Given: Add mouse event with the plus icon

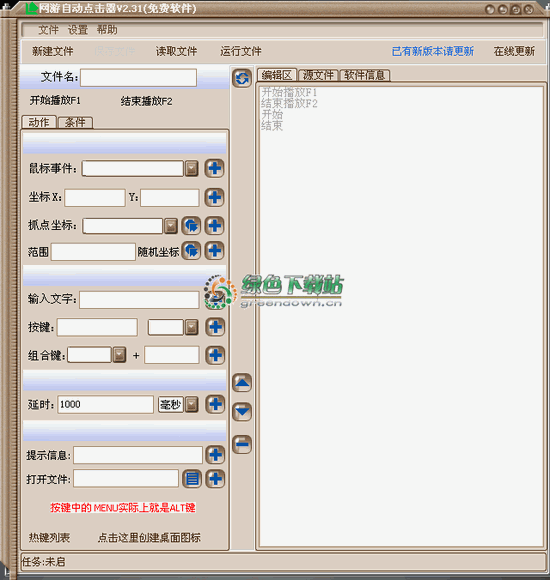Looking at the screenshot, I should point(215,169).
